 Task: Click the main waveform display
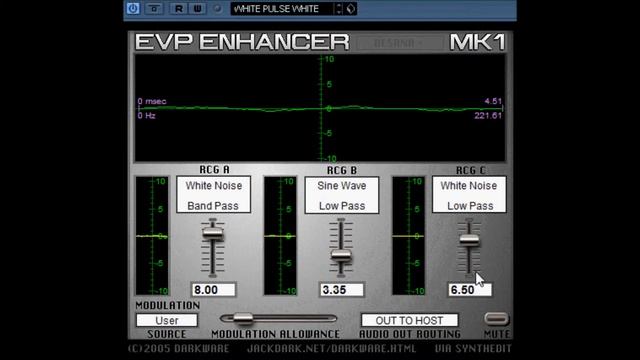pos(320,108)
